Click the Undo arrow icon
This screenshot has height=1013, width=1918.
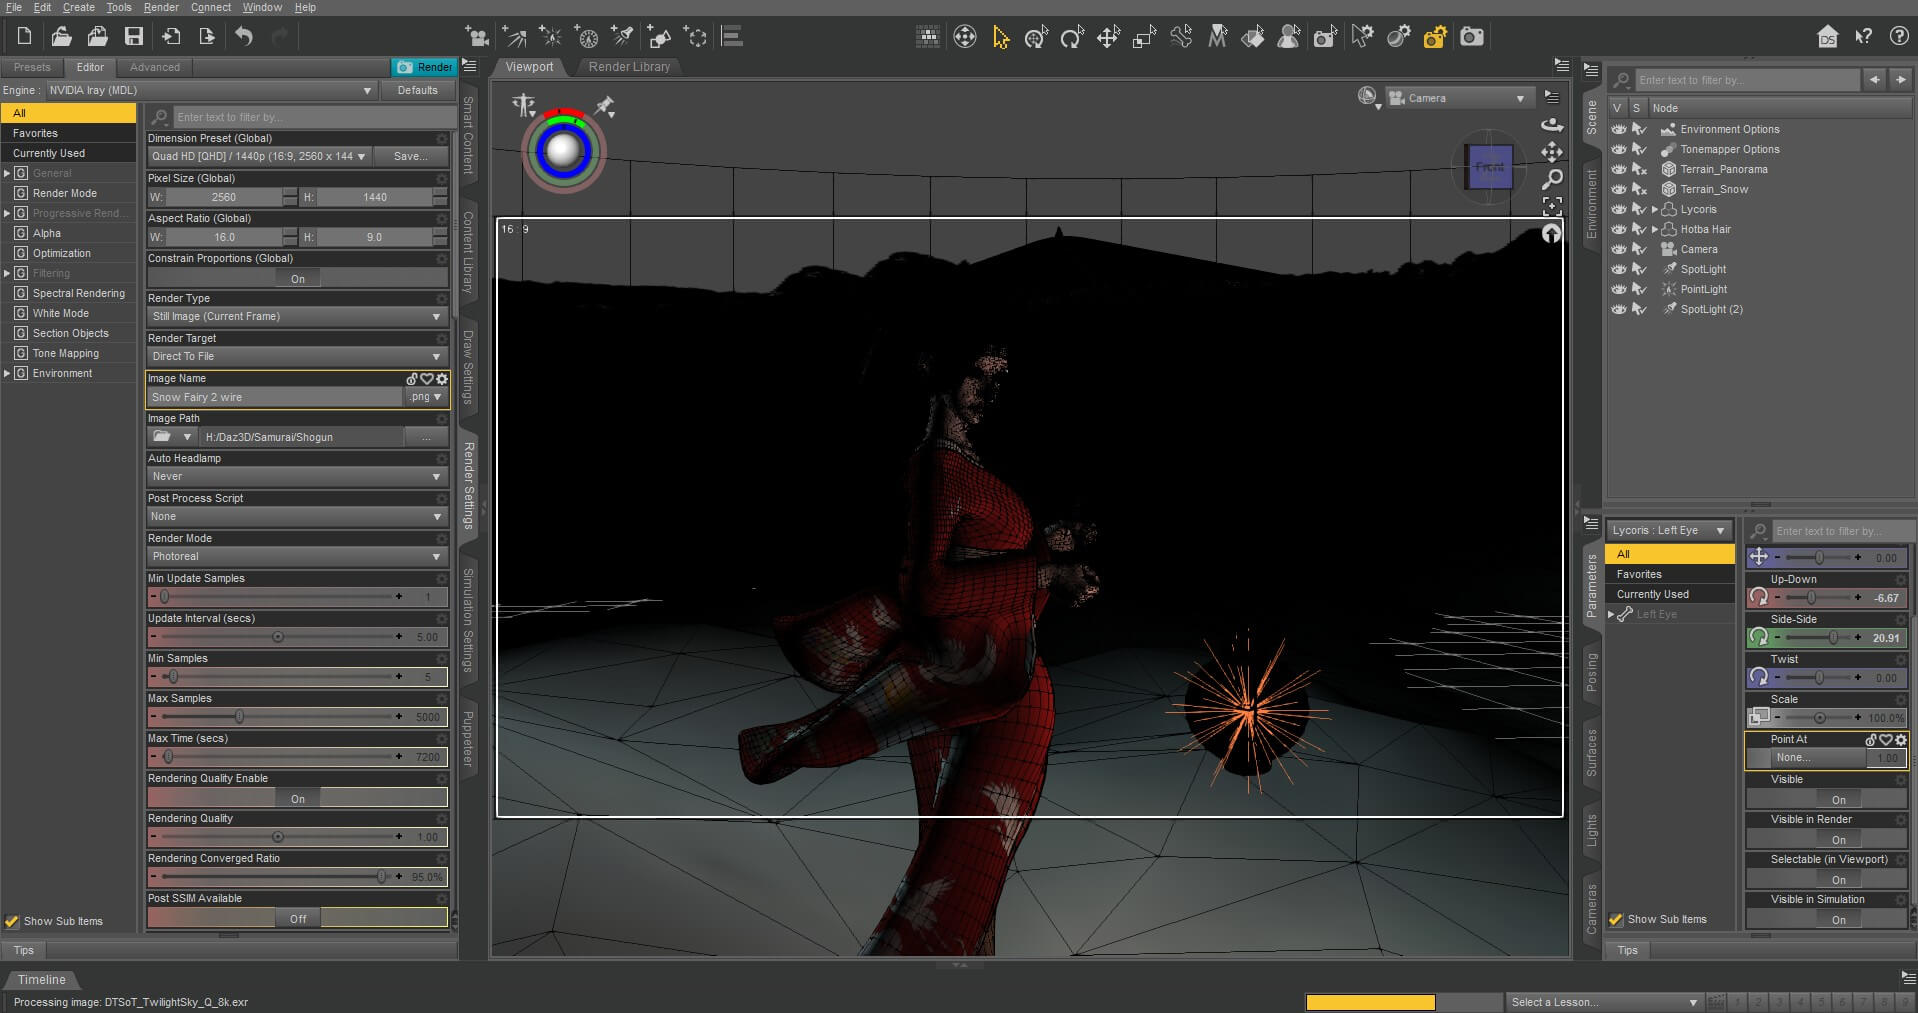tap(244, 37)
